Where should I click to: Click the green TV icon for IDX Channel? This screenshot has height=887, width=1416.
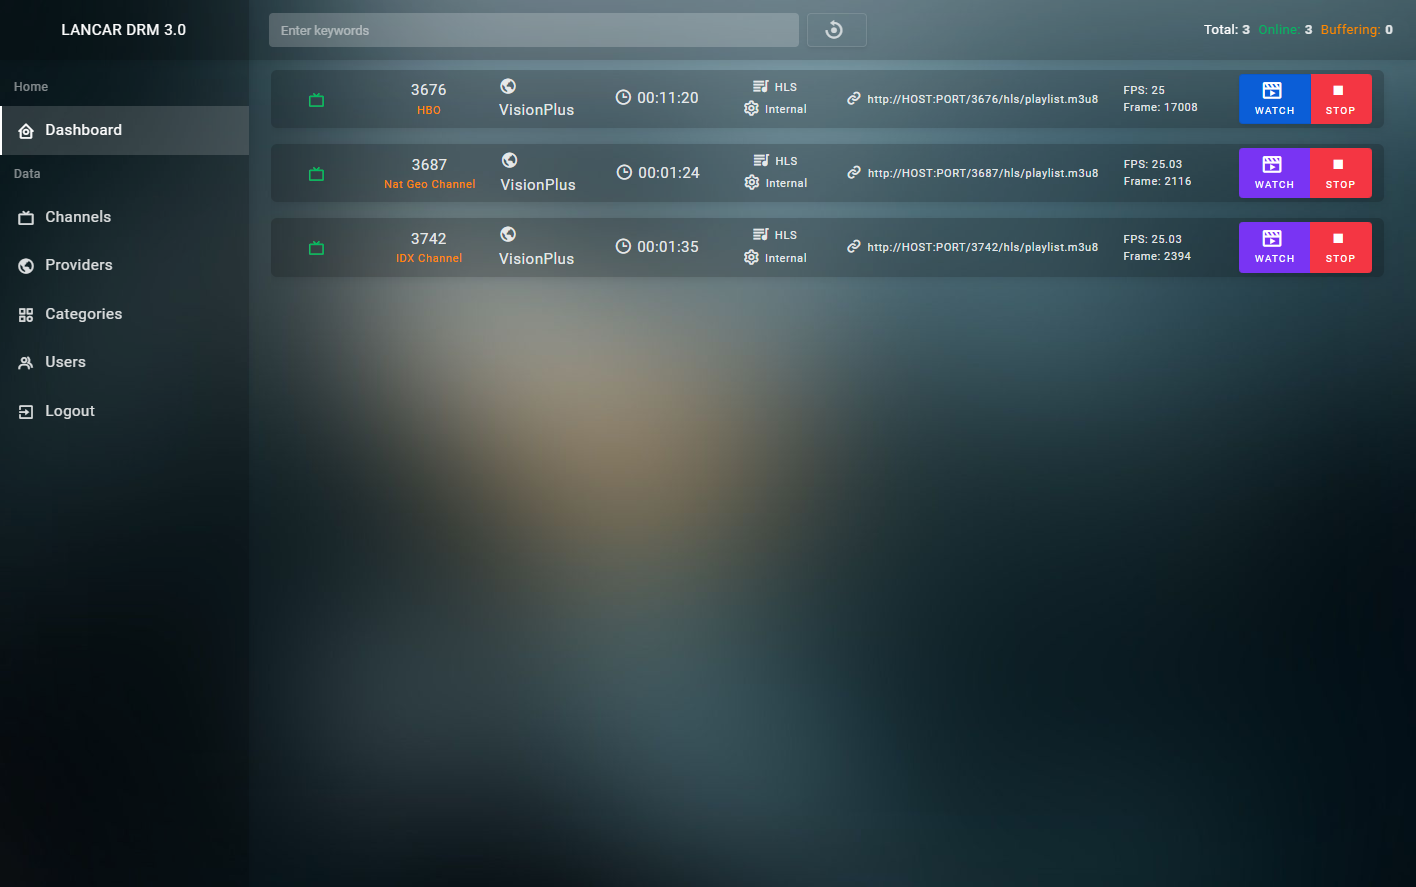tap(317, 248)
